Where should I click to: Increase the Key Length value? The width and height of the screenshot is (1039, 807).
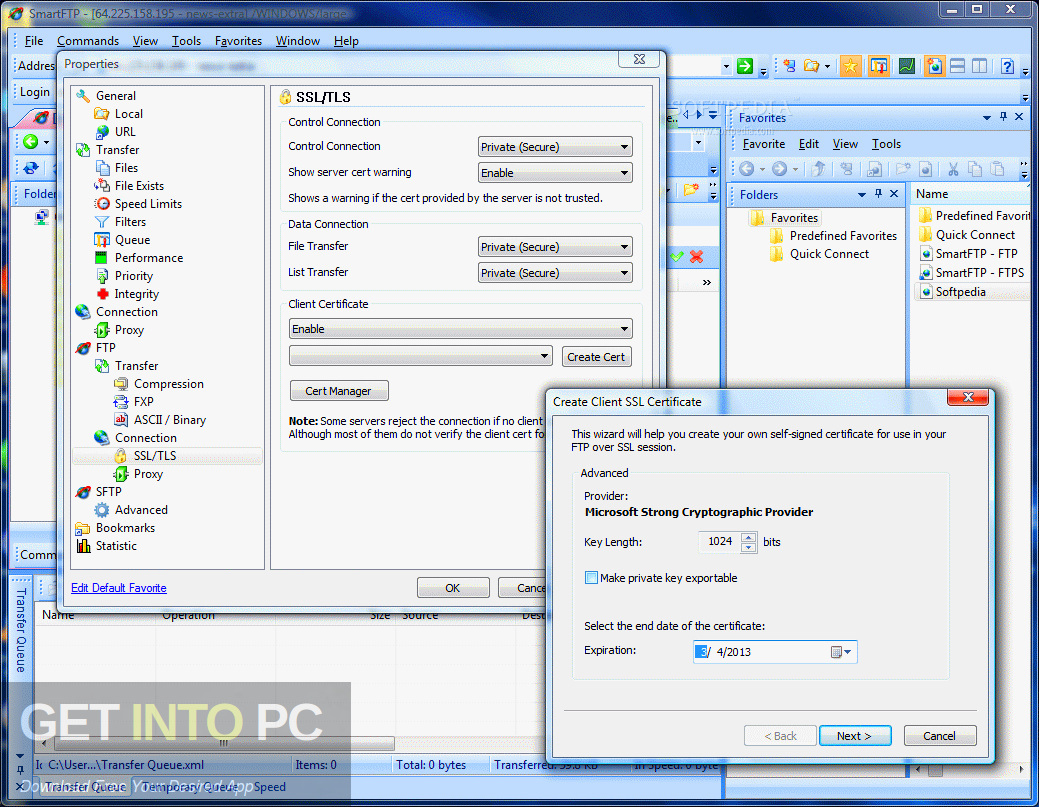(x=749, y=537)
